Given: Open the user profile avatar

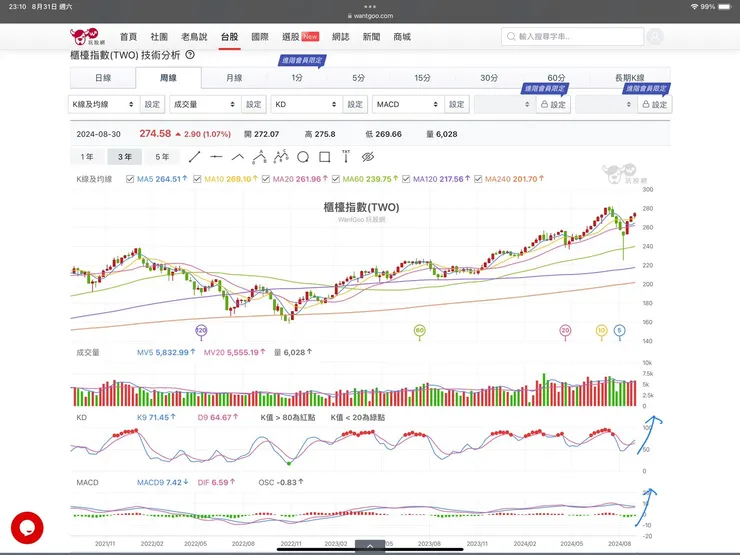Looking at the screenshot, I should pos(655,36).
